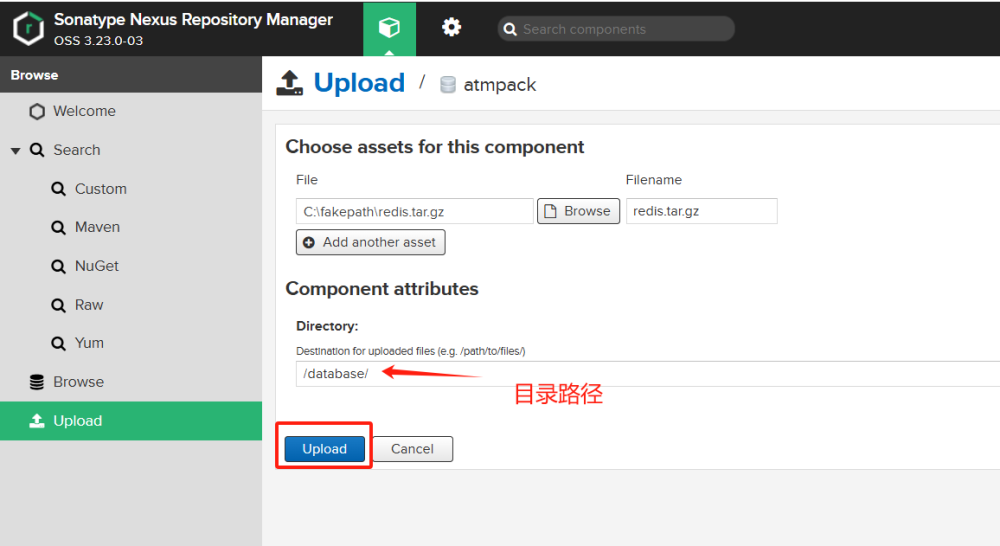This screenshot has height=546, width=1000.
Task: Click the search magnifier icon in header
Action: coord(510,29)
